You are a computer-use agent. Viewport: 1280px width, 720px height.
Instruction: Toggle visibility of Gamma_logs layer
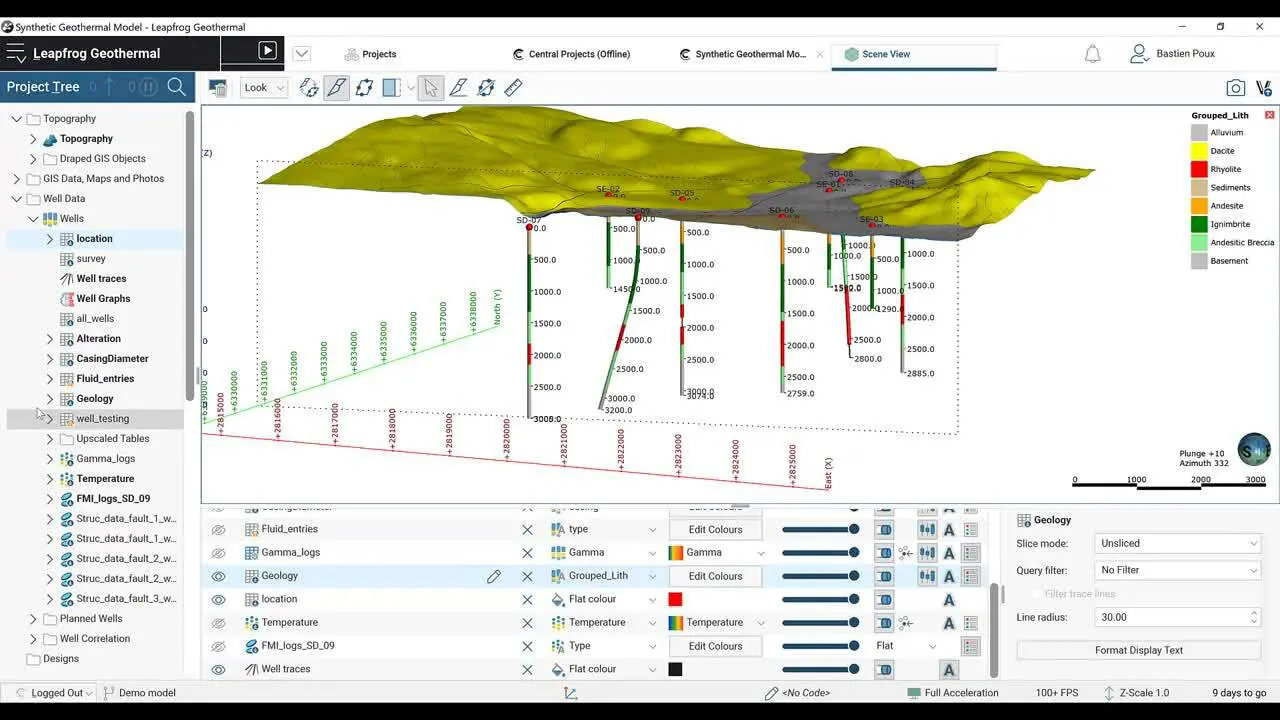coord(218,553)
